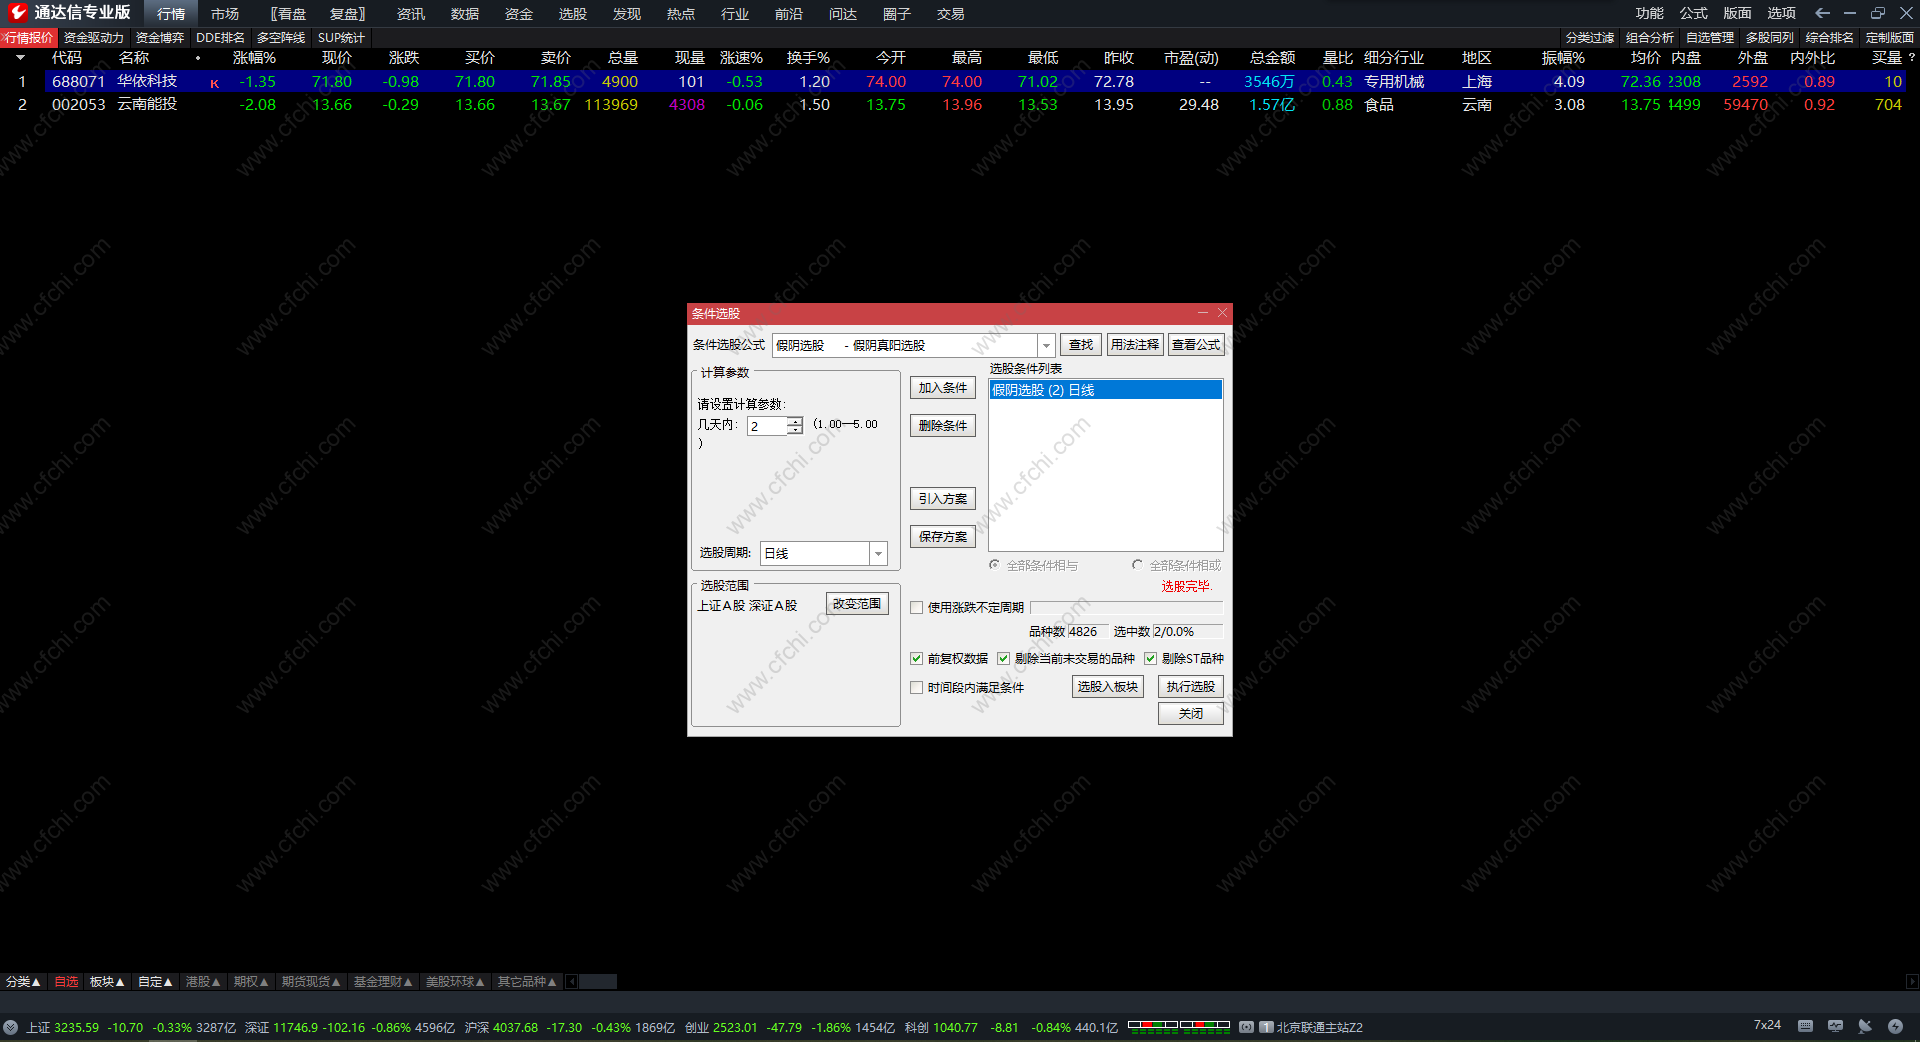Click the market breadth red-green bar indicator
Screen dimensions: 1920x1042
tap(1179, 1025)
